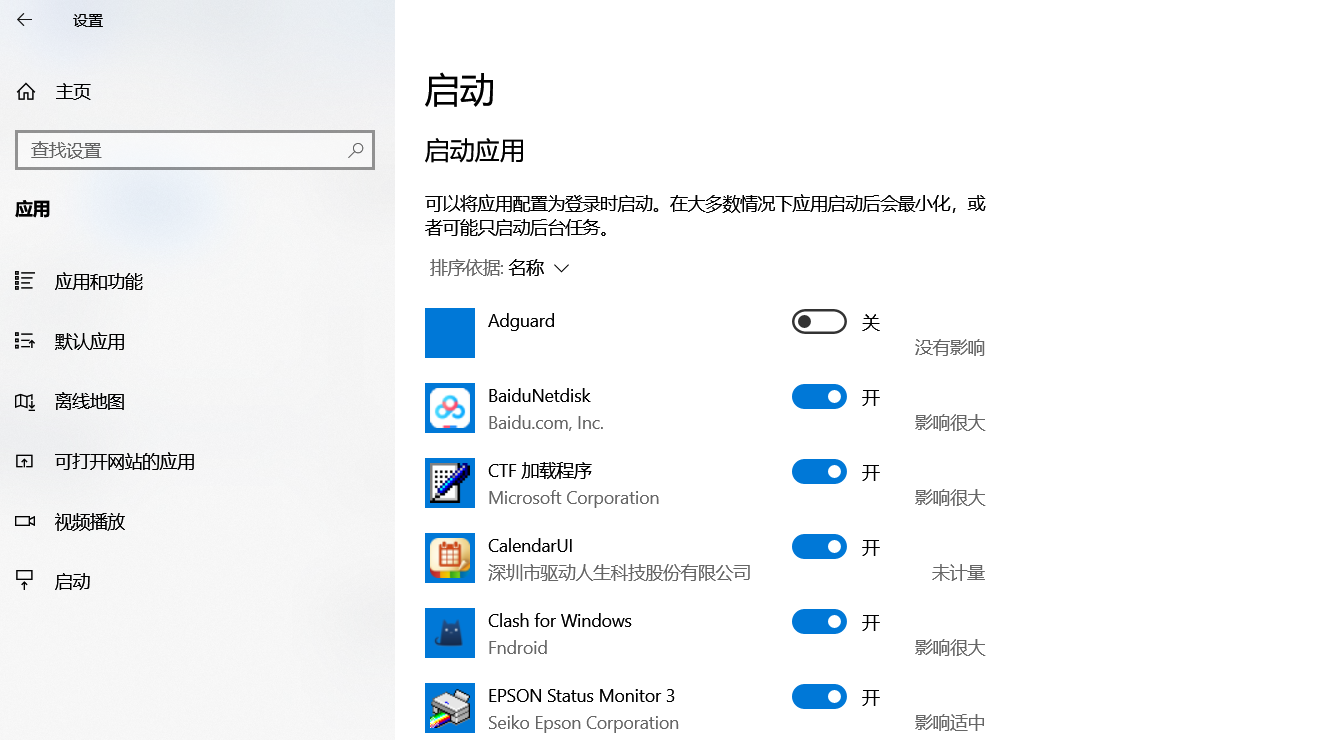The width and height of the screenshot is (1340, 740).
Task: Select 启动 in the sidebar
Action: tap(197, 581)
